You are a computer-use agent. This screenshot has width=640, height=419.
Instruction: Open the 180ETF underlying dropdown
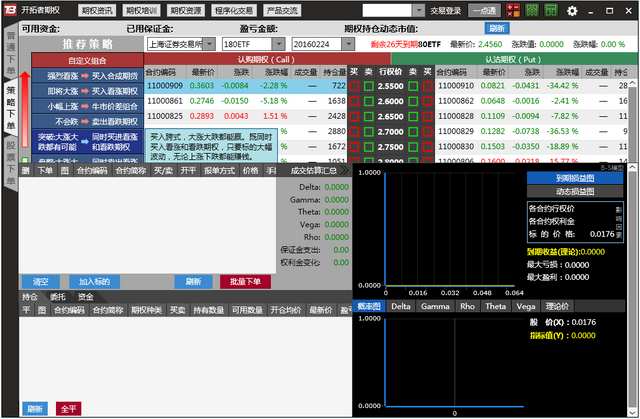pyautogui.click(x=279, y=44)
